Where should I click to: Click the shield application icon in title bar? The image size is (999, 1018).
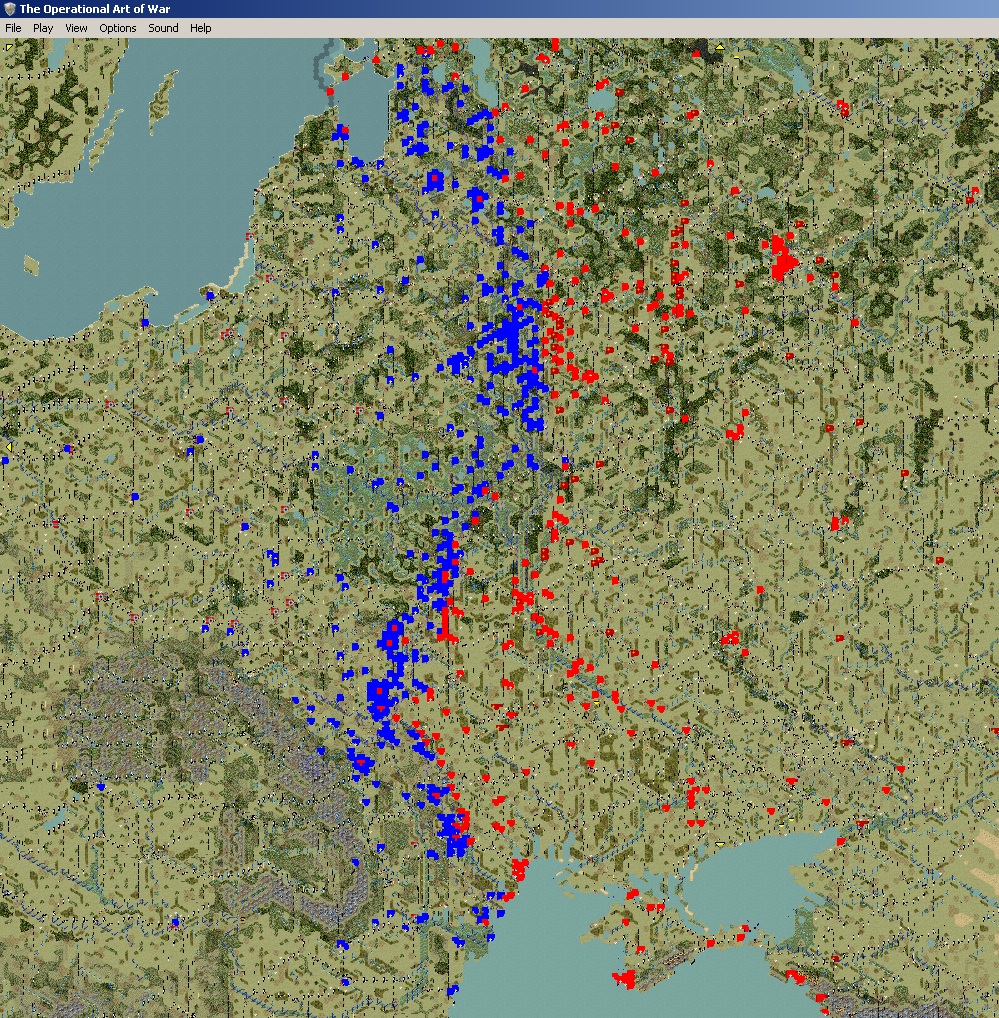9,8
